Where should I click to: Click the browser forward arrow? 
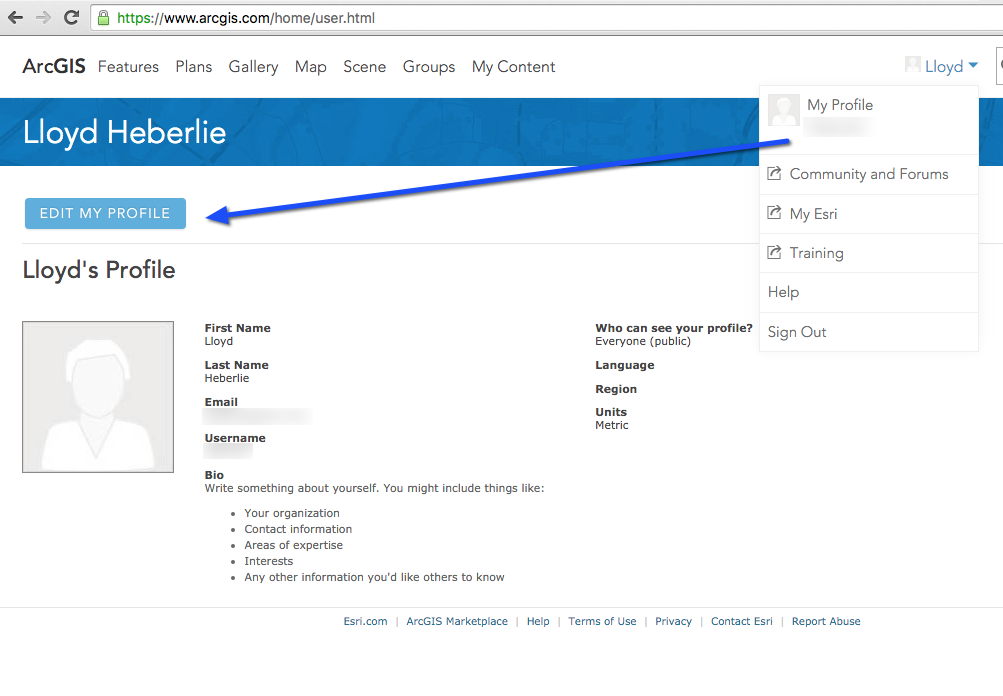pyautogui.click(x=43, y=18)
